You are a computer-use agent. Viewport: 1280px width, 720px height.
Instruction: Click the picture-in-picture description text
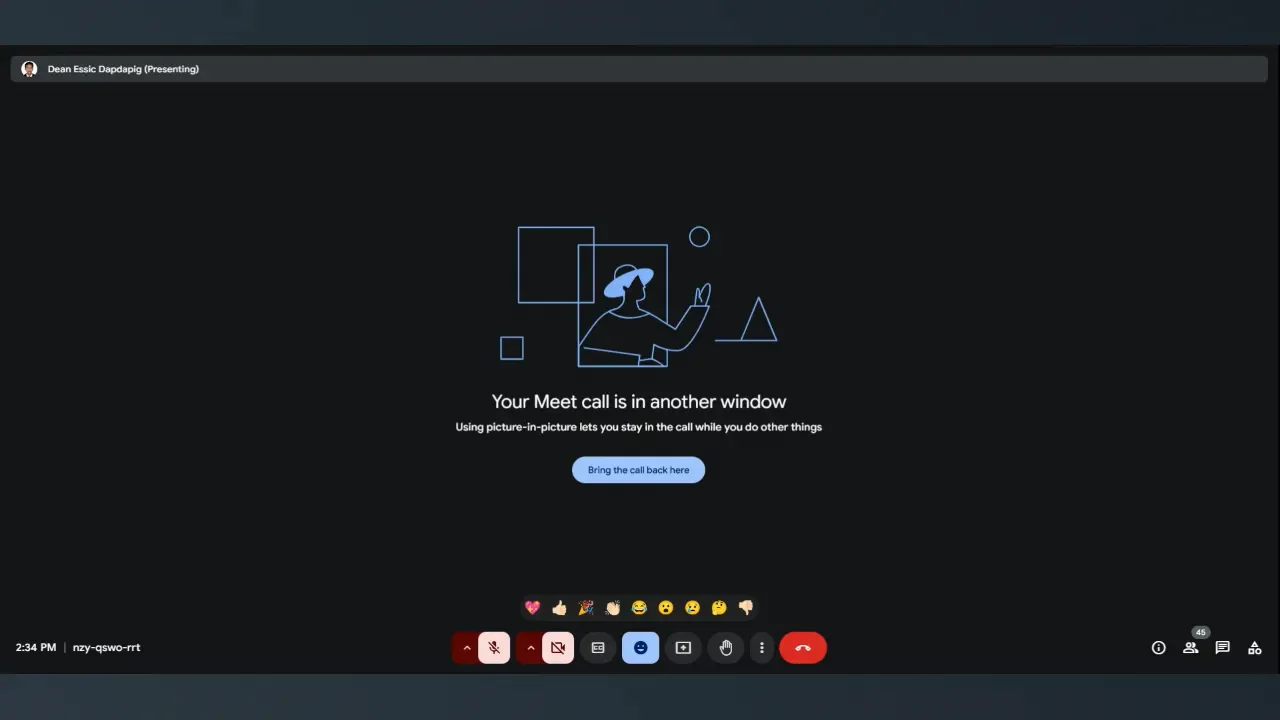(x=639, y=427)
